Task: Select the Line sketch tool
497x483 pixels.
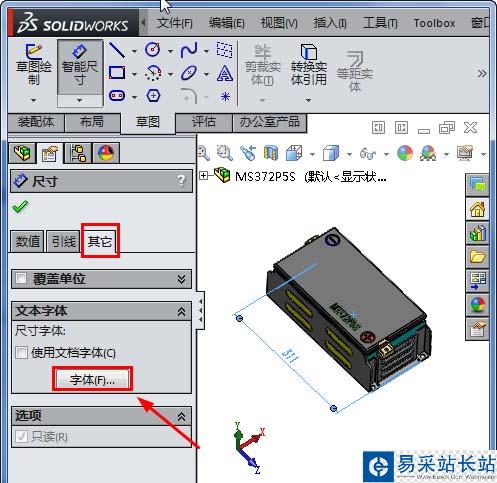Action: coord(117,50)
